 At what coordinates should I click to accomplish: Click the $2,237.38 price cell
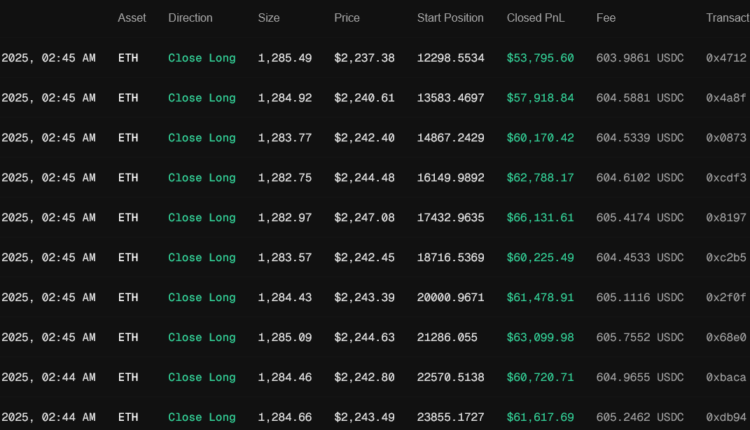tap(364, 58)
